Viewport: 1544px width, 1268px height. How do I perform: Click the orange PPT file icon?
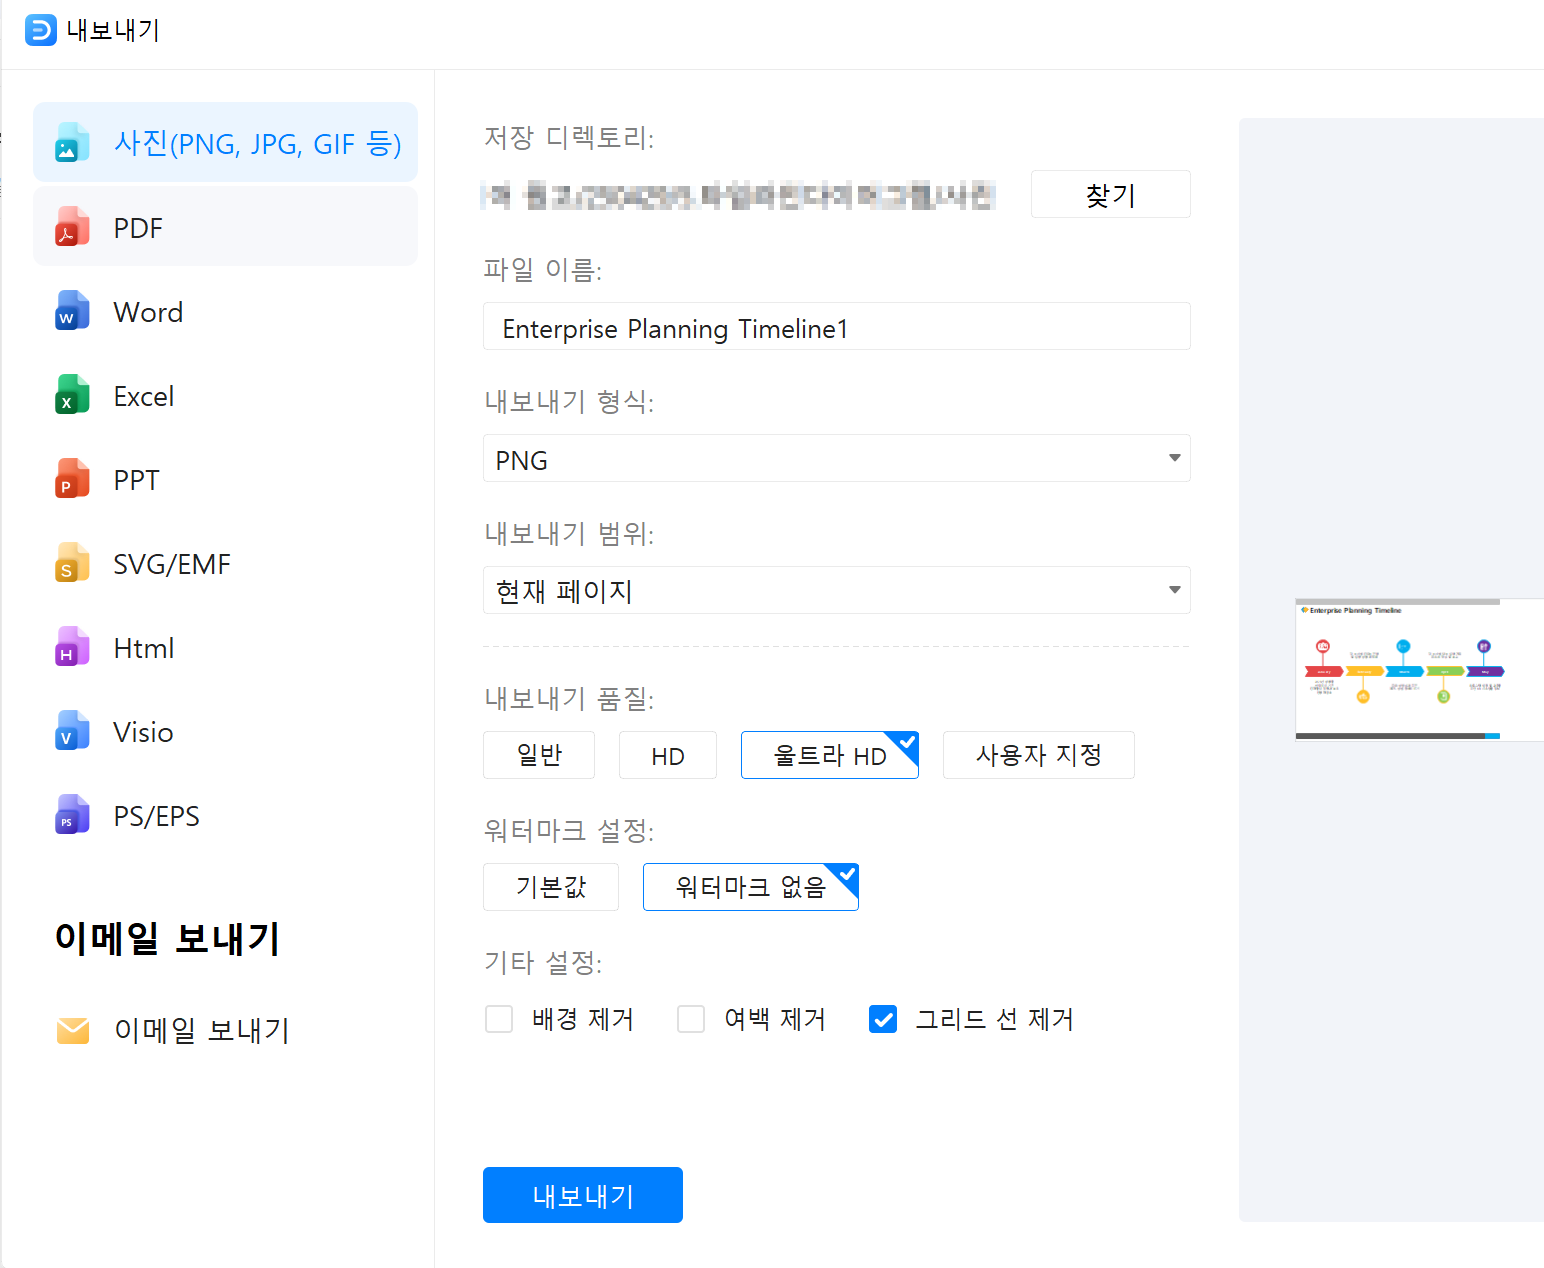click(72, 478)
